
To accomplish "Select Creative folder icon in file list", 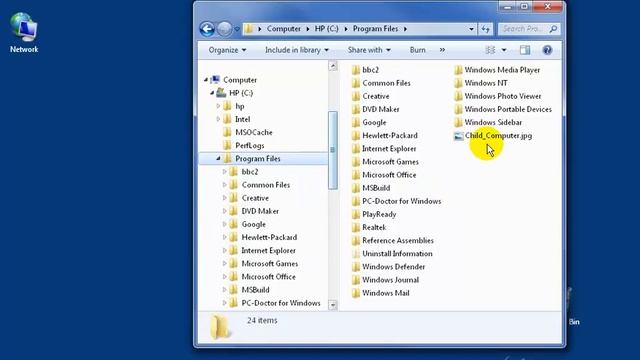I will point(356,96).
